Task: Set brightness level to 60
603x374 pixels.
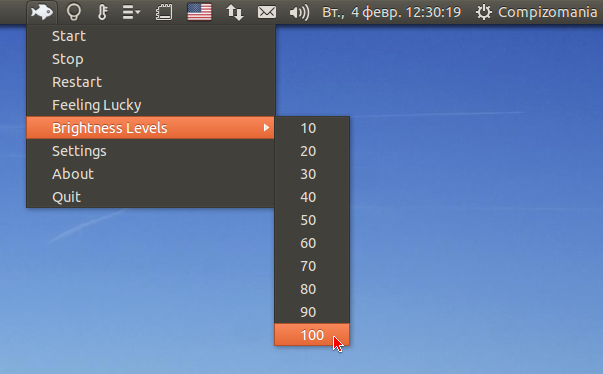Action: pos(312,243)
